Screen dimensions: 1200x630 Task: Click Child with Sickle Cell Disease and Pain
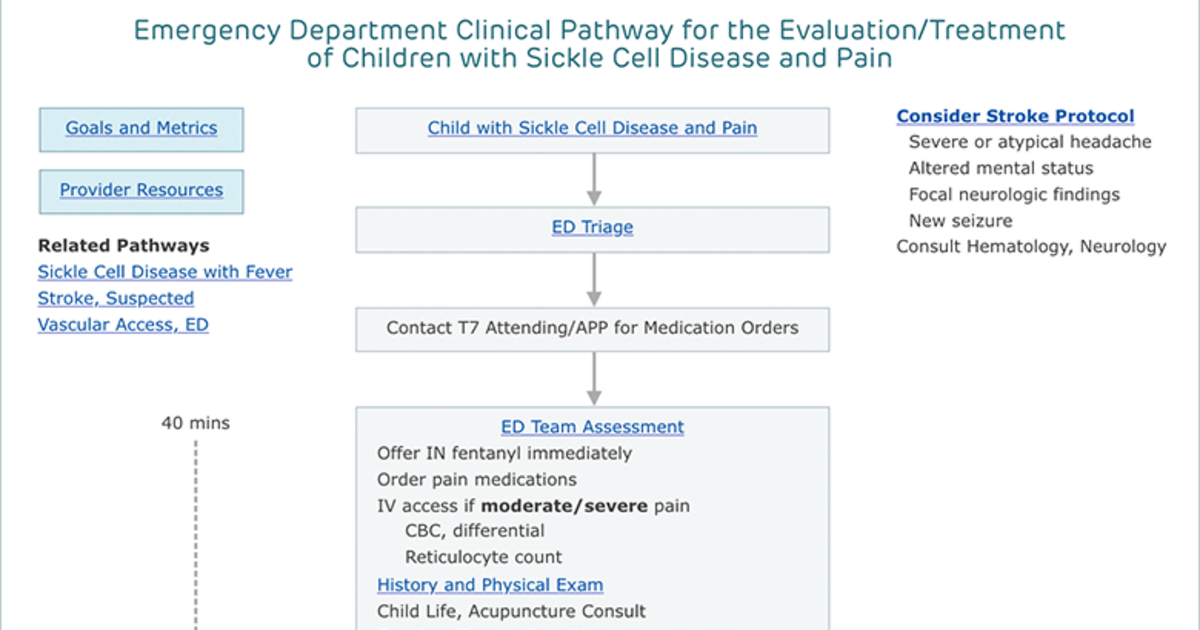[592, 128]
